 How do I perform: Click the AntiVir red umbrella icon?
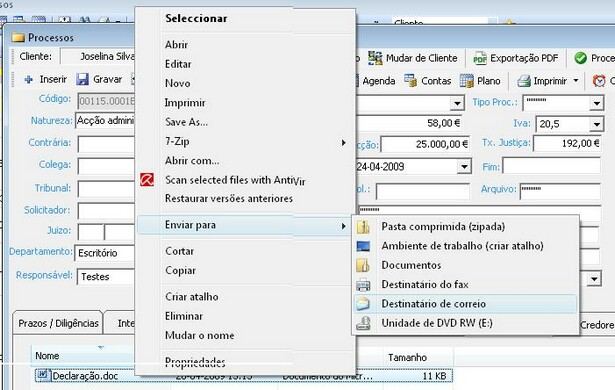pos(147,180)
